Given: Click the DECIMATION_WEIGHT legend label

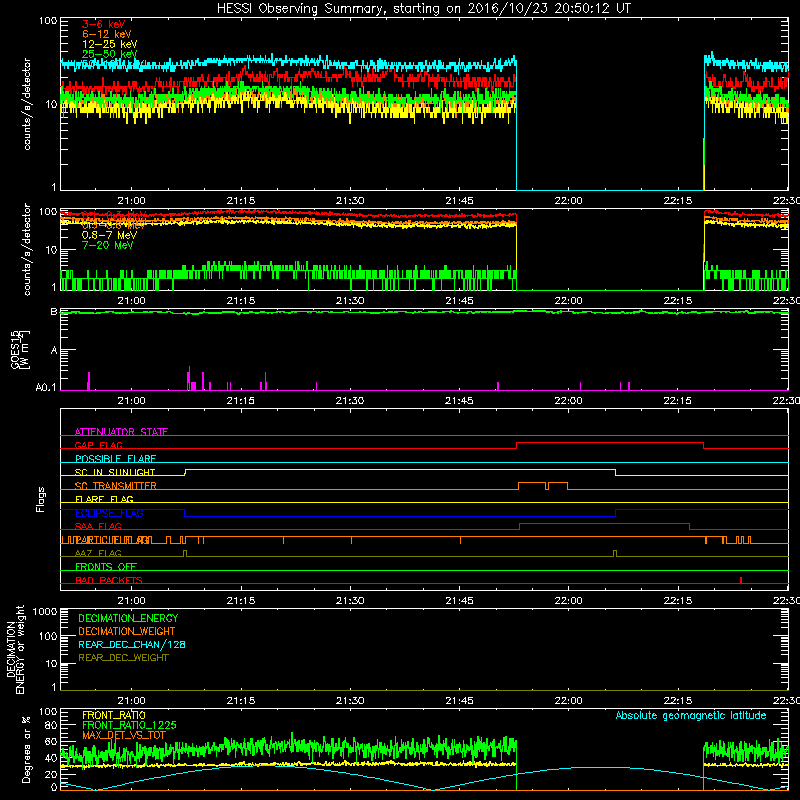Looking at the screenshot, I should click(127, 631).
